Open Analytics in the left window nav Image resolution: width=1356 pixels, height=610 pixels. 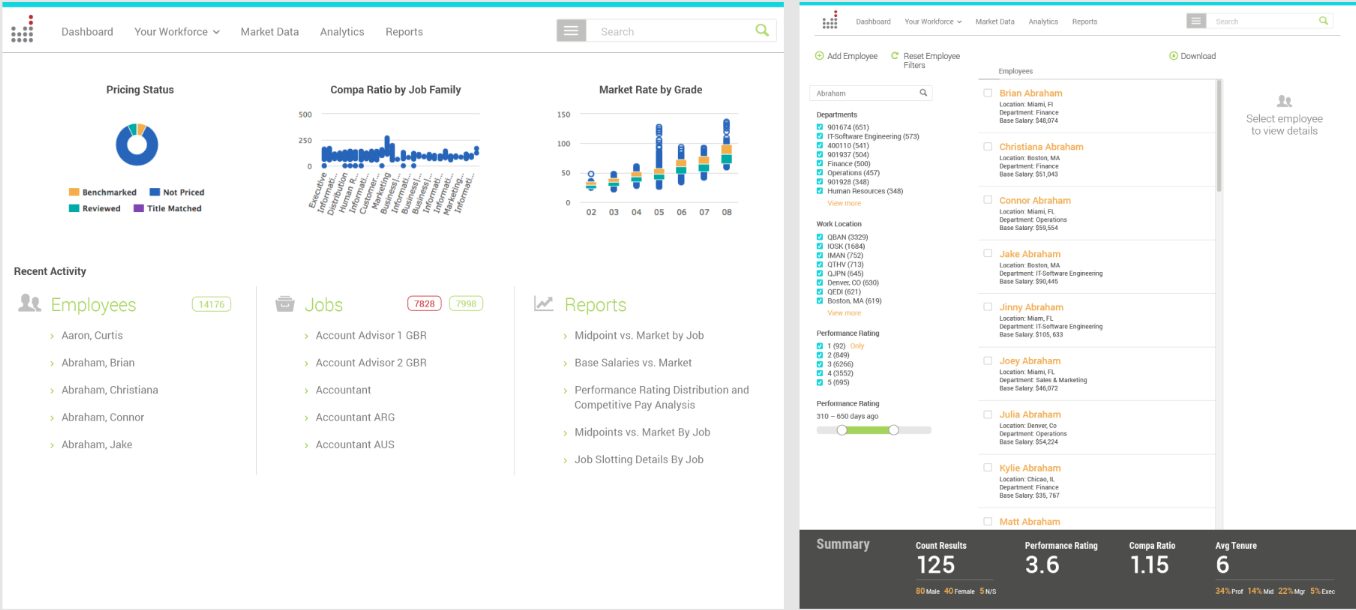pyautogui.click(x=342, y=32)
